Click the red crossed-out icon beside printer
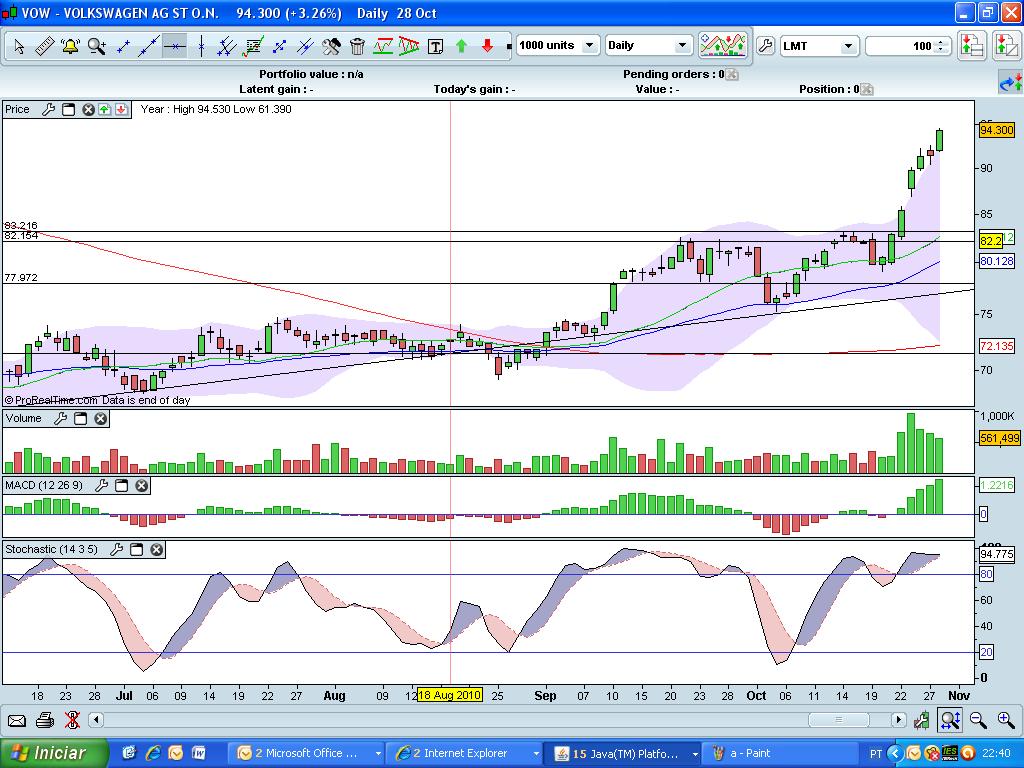 pos(72,720)
